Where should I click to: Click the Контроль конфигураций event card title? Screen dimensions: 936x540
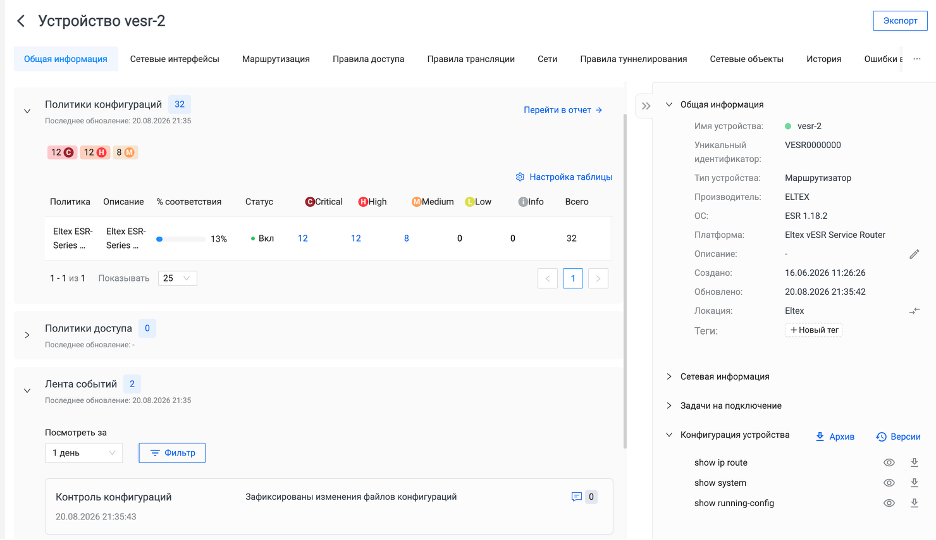113,497
